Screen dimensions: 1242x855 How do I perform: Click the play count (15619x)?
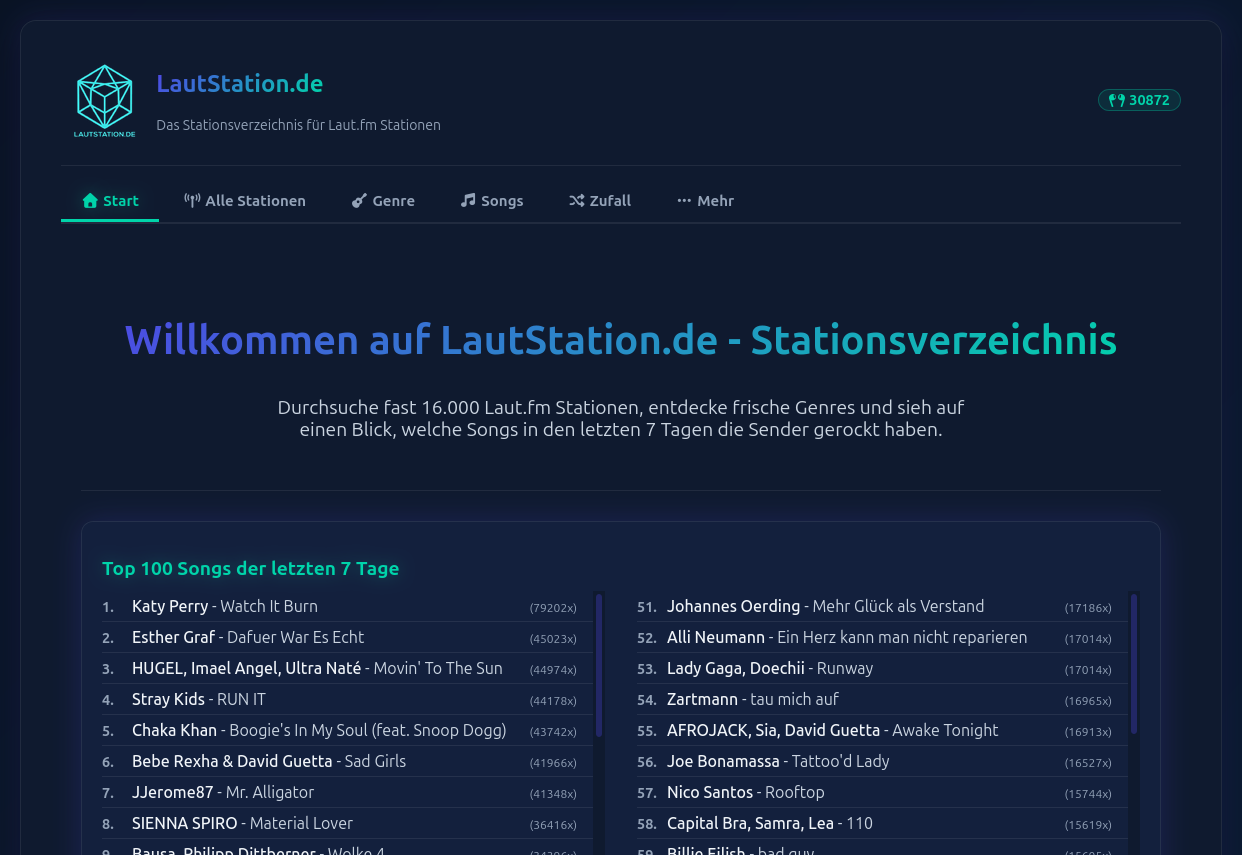(x=1088, y=825)
